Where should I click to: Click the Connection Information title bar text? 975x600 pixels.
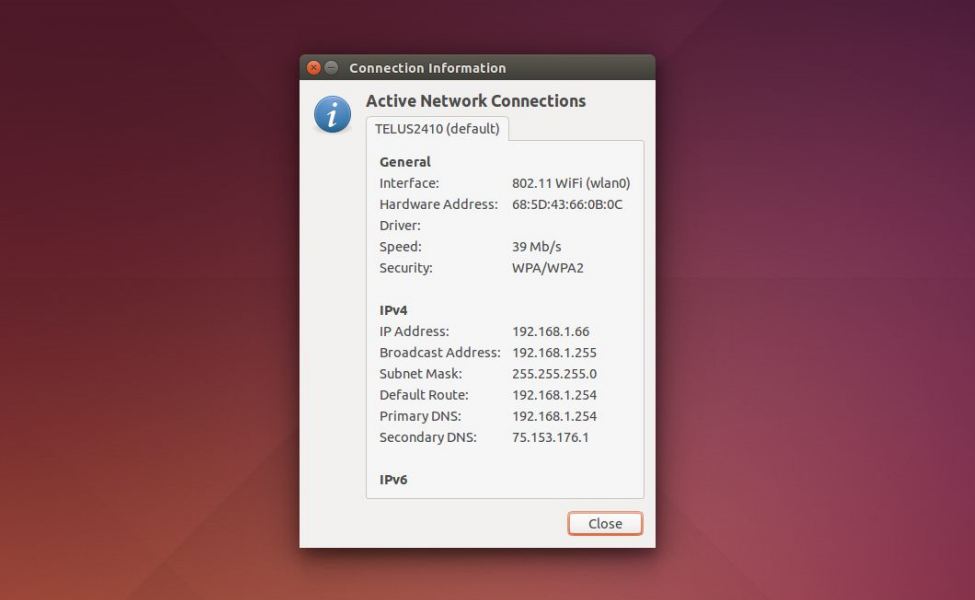(x=427, y=68)
